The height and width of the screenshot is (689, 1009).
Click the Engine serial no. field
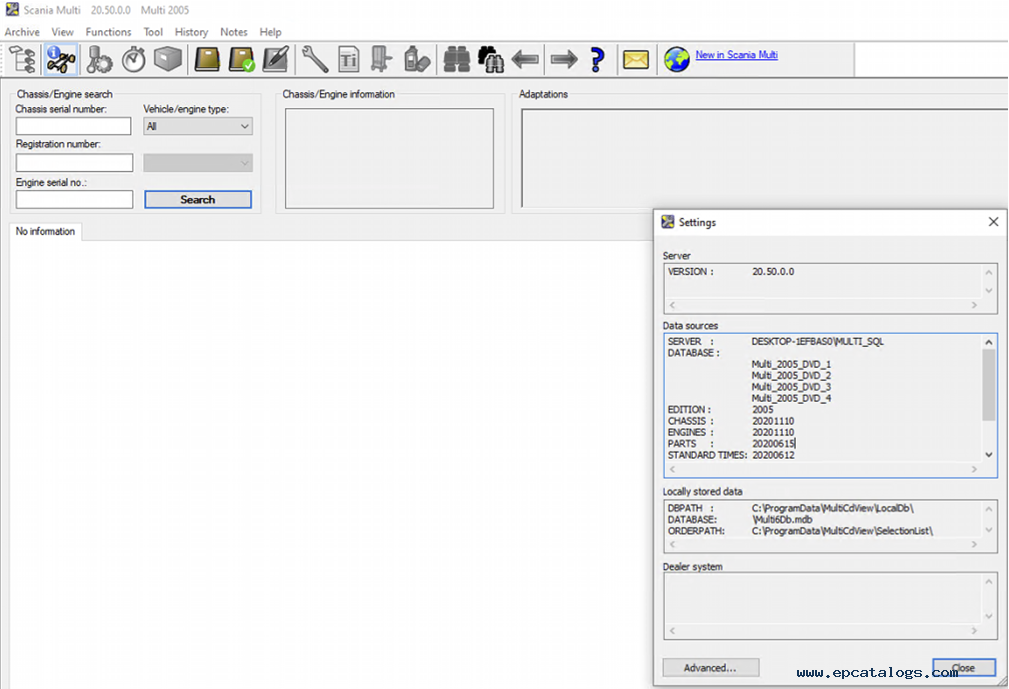point(75,199)
